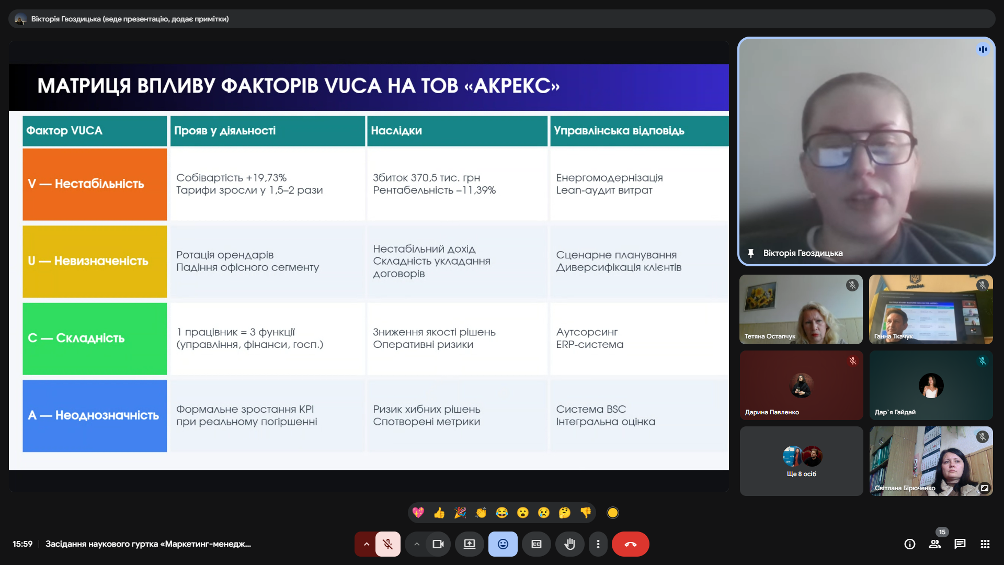
Task: Open the meeting details info panel
Action: point(909,544)
